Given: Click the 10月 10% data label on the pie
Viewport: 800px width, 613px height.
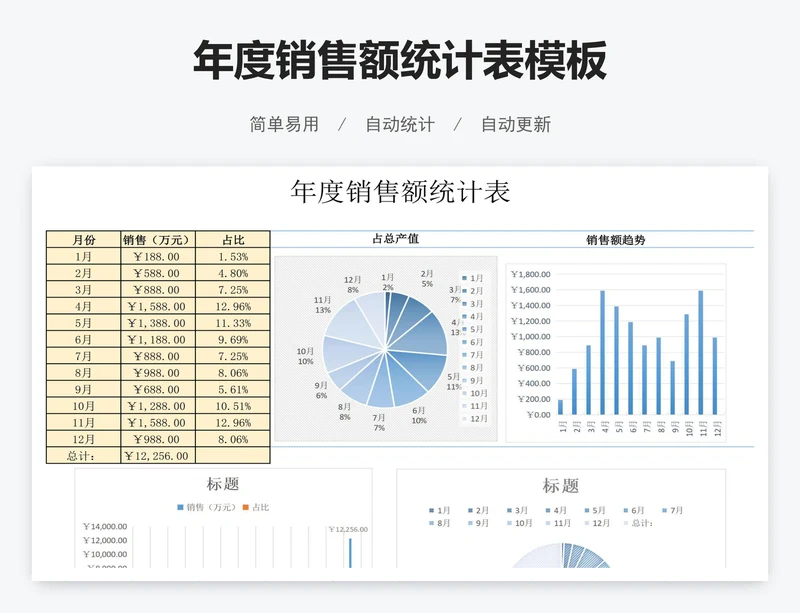Looking at the screenshot, I should tap(306, 356).
